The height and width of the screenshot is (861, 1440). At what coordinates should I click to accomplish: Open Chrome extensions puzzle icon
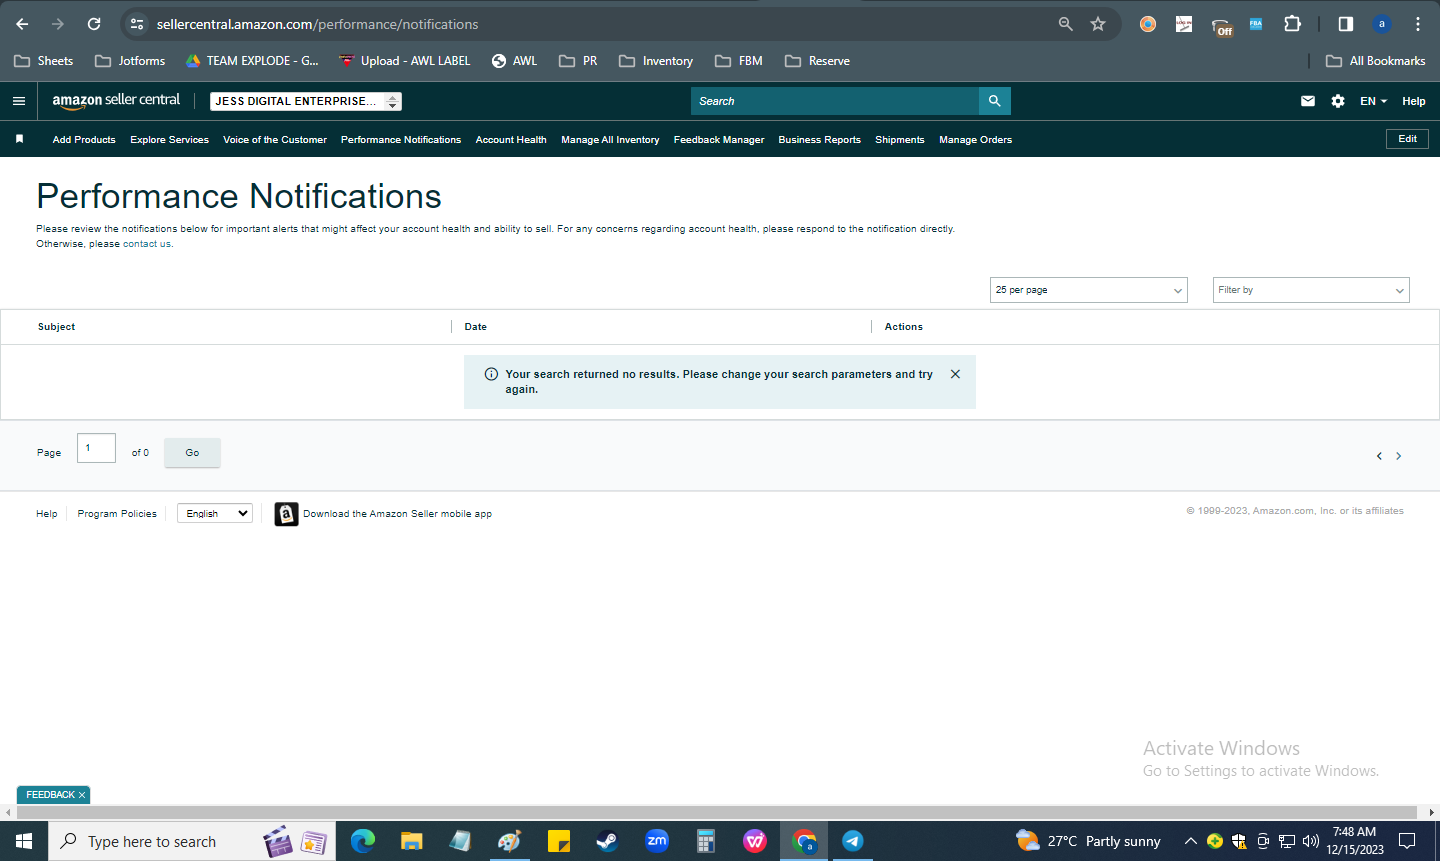coord(1292,24)
